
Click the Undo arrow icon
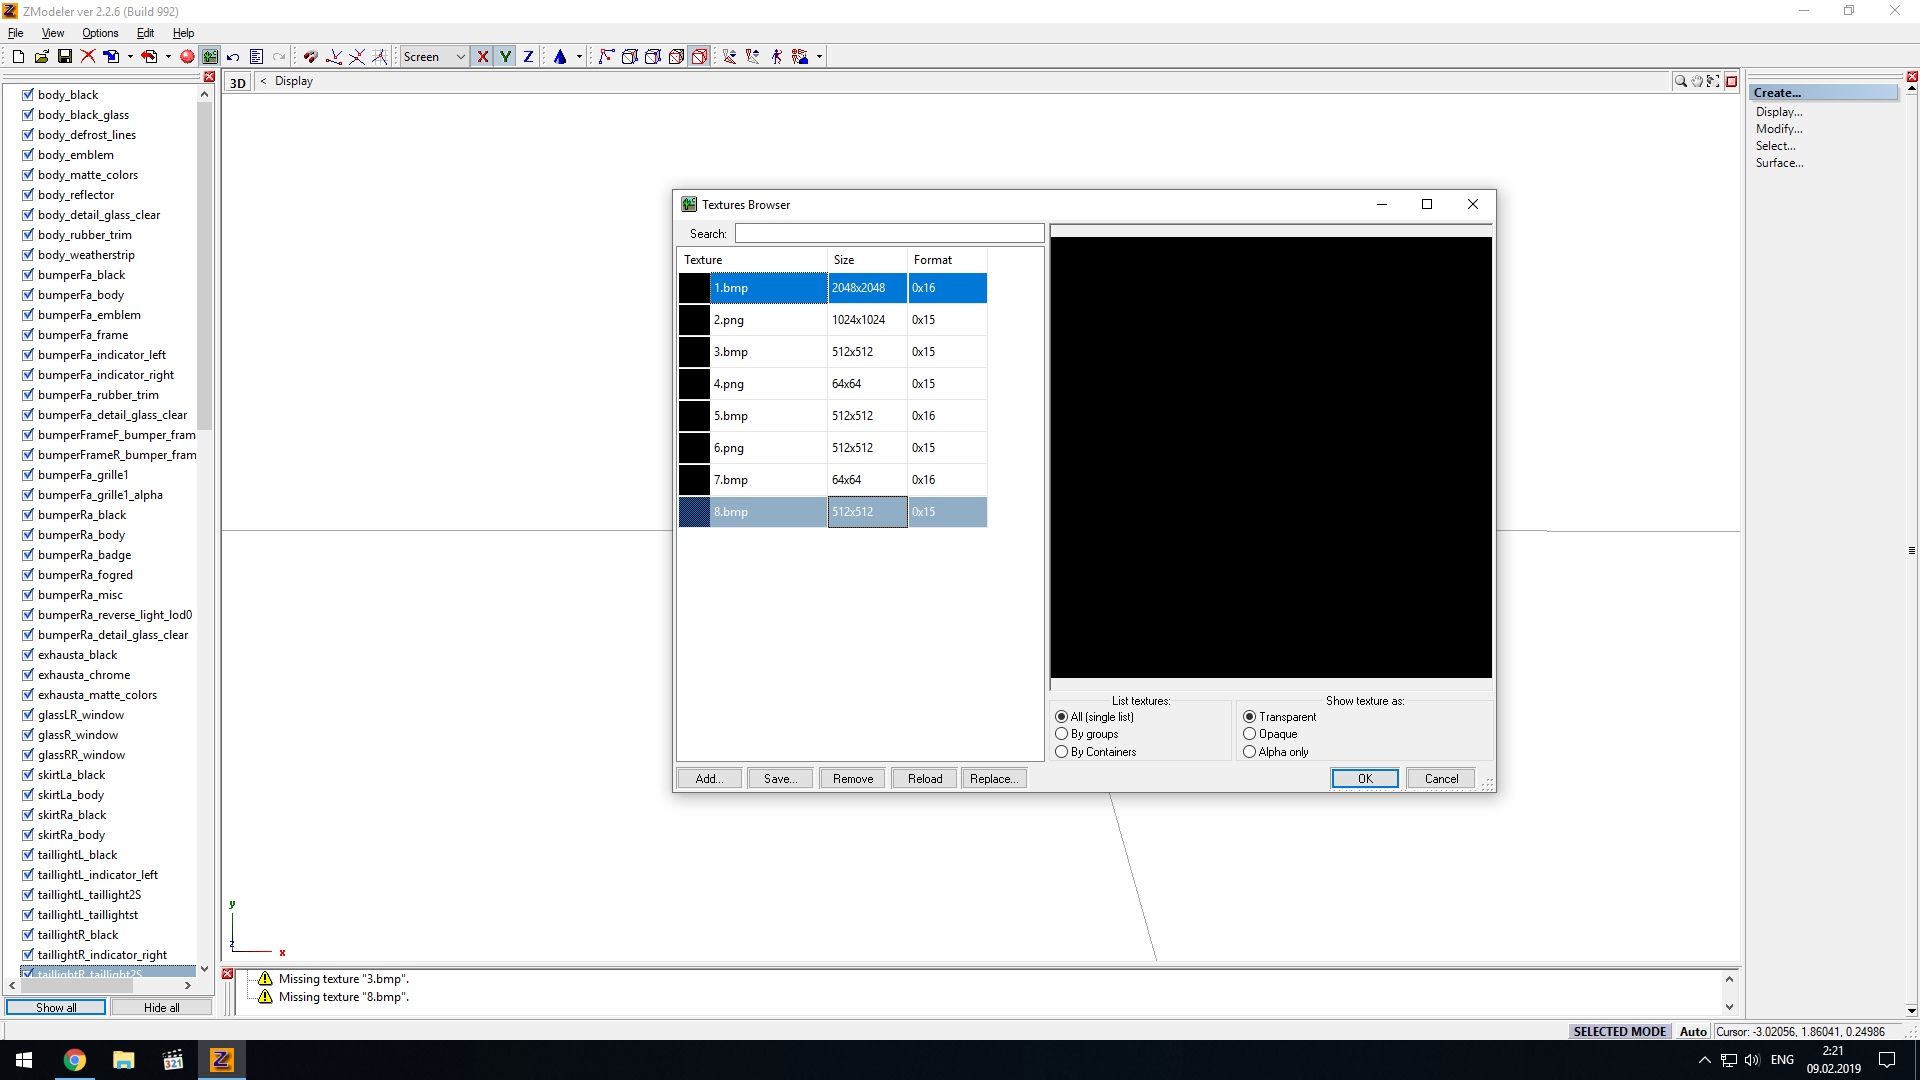point(233,57)
